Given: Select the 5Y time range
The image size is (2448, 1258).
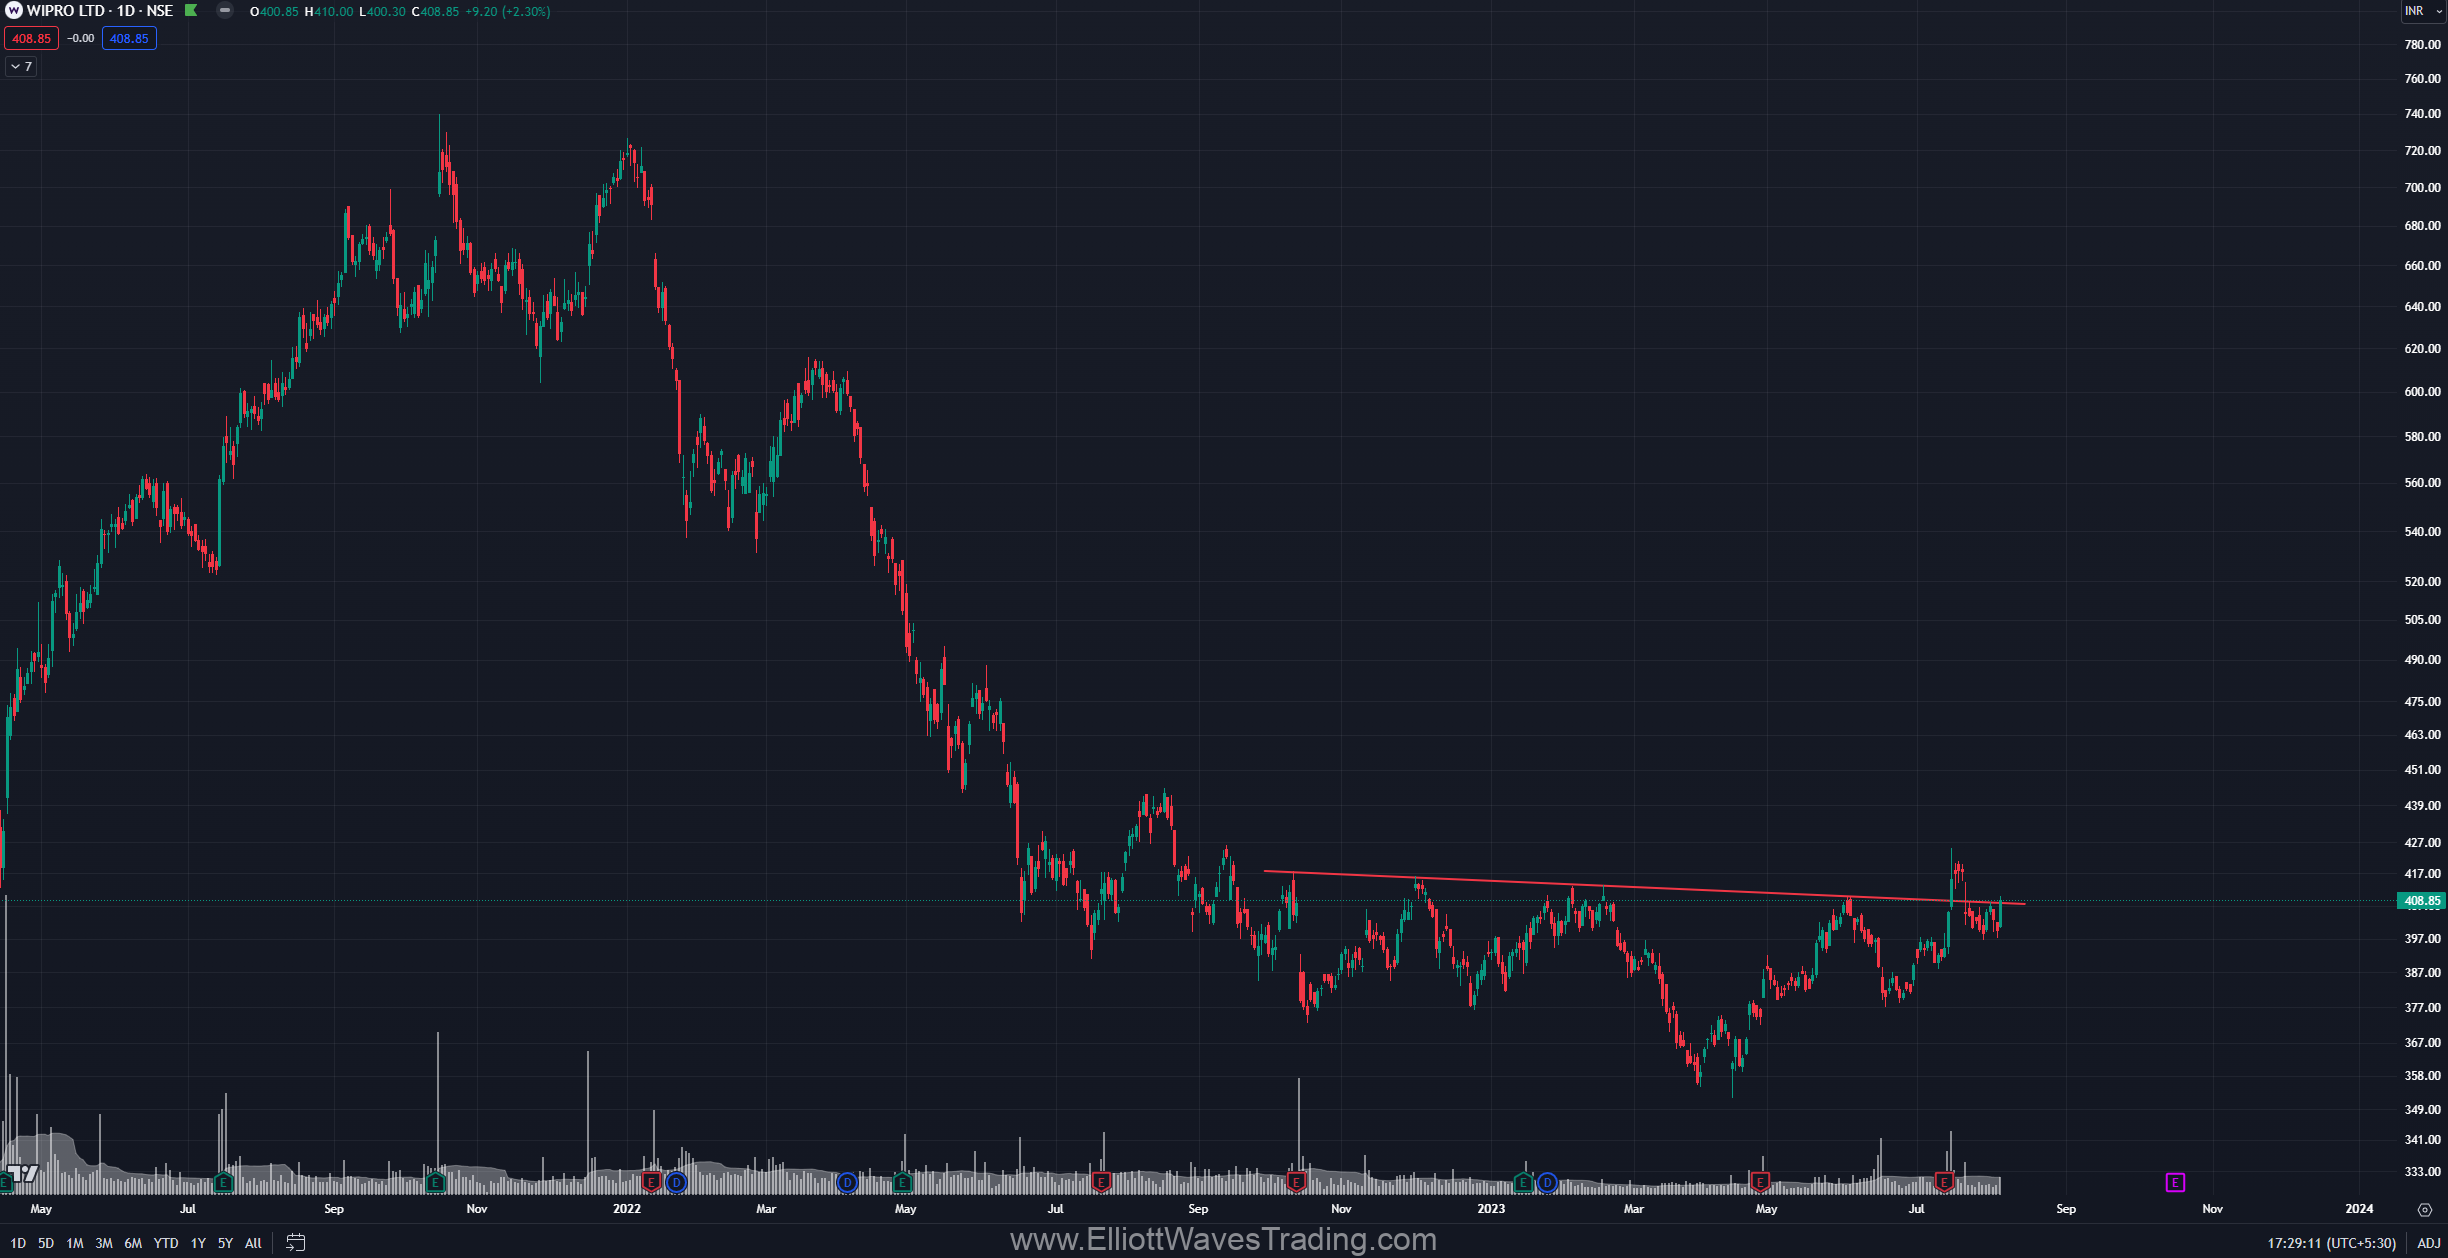Looking at the screenshot, I should [x=225, y=1243].
